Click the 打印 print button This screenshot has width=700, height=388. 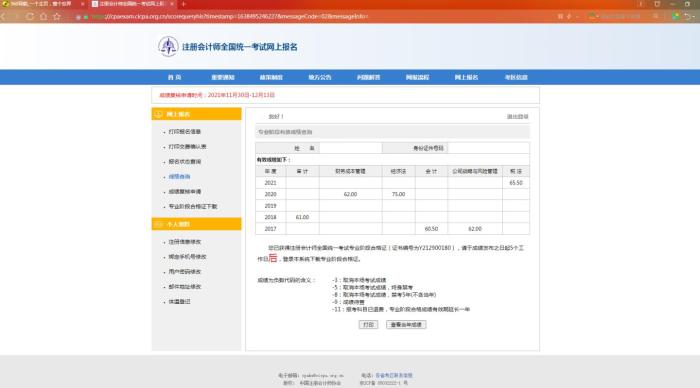(x=368, y=325)
